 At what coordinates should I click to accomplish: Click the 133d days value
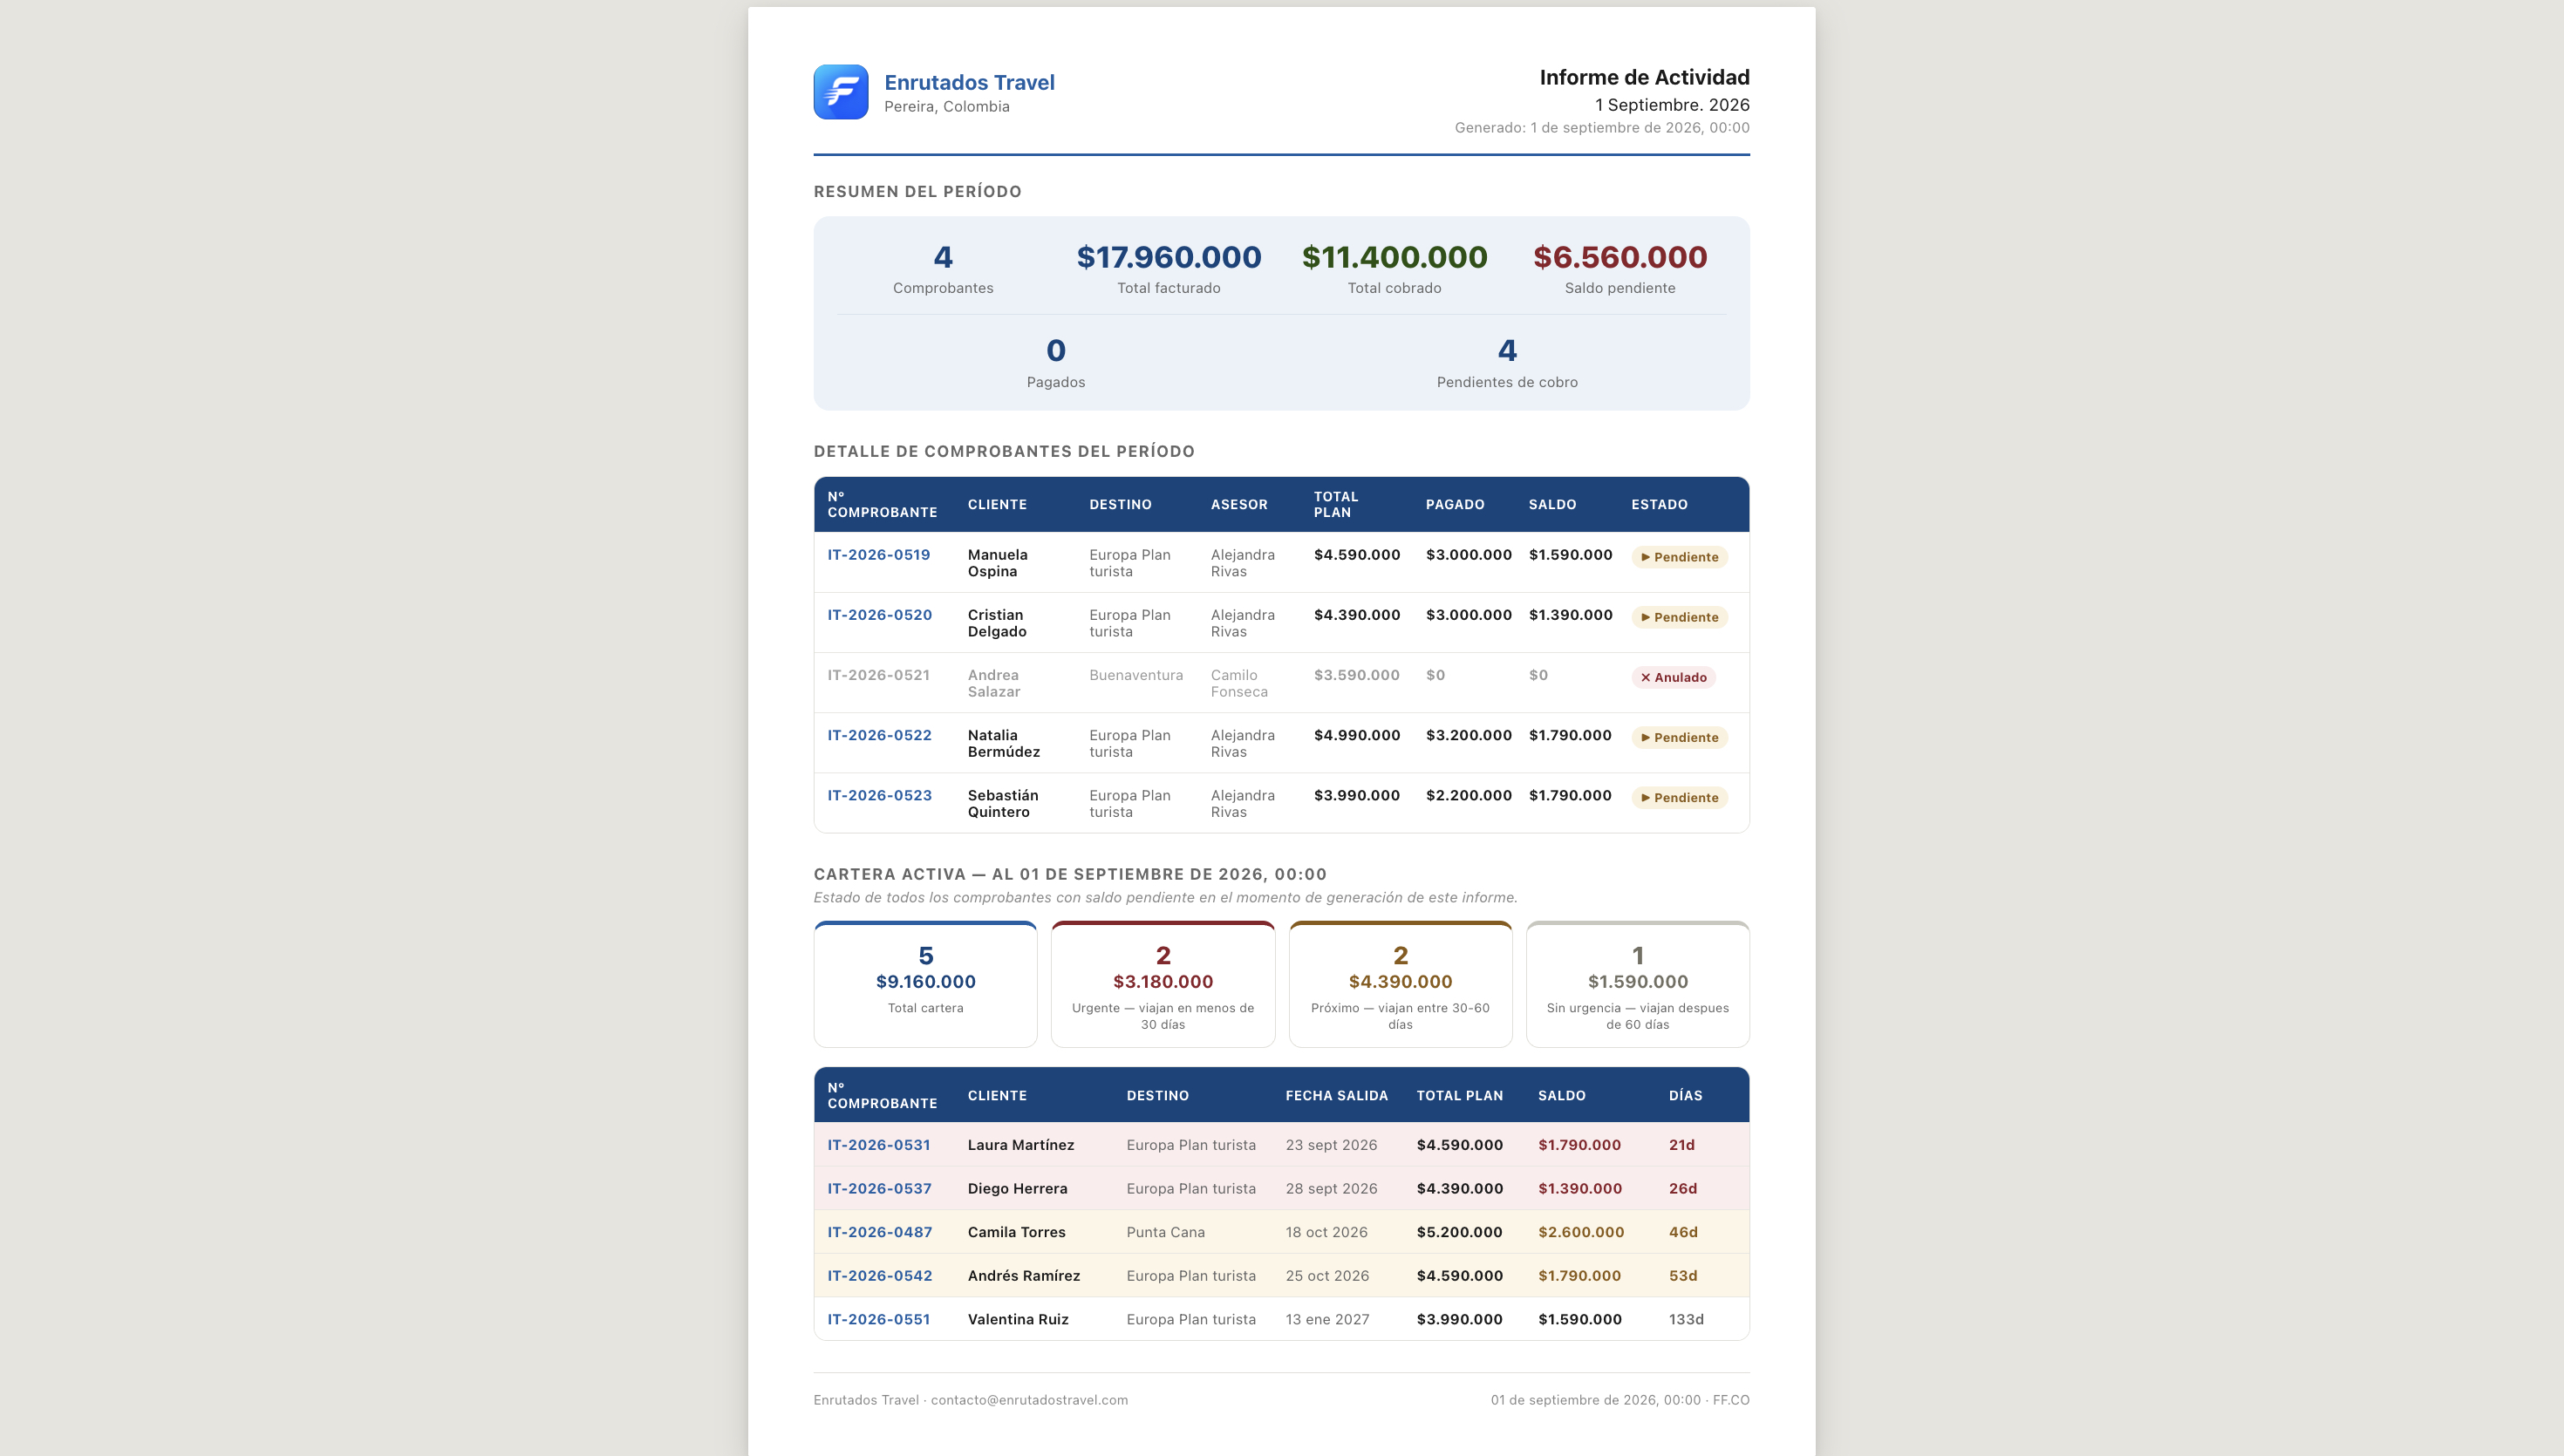pos(1685,1319)
